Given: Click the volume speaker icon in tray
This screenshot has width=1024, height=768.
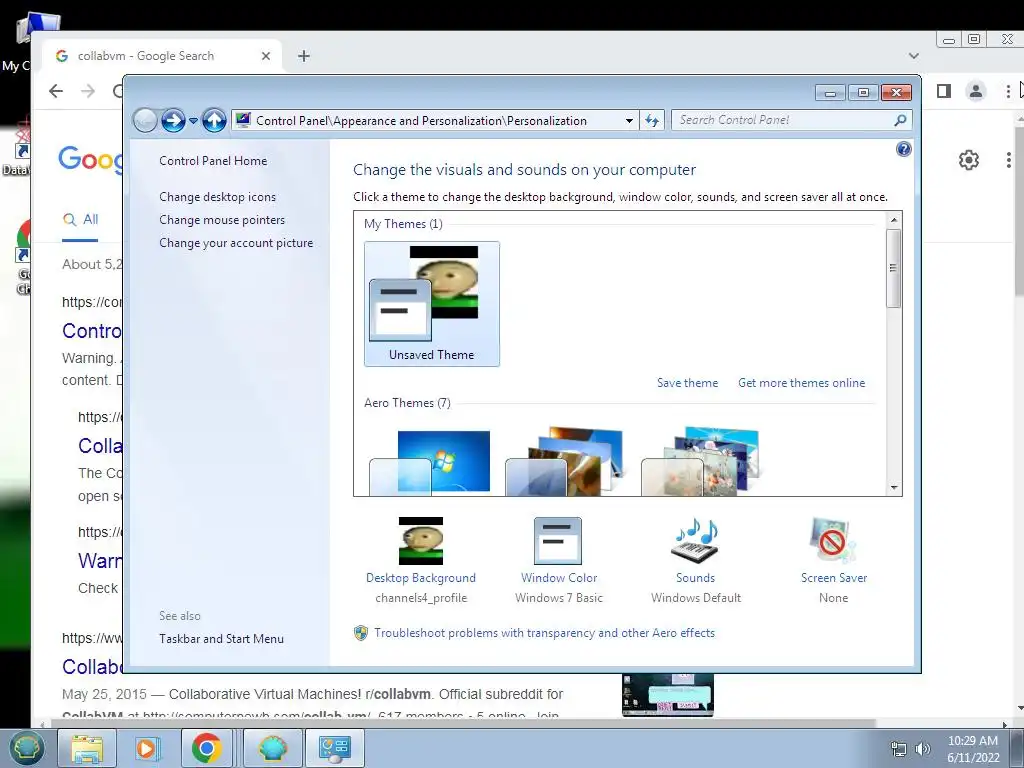Looking at the screenshot, I should (x=922, y=749).
